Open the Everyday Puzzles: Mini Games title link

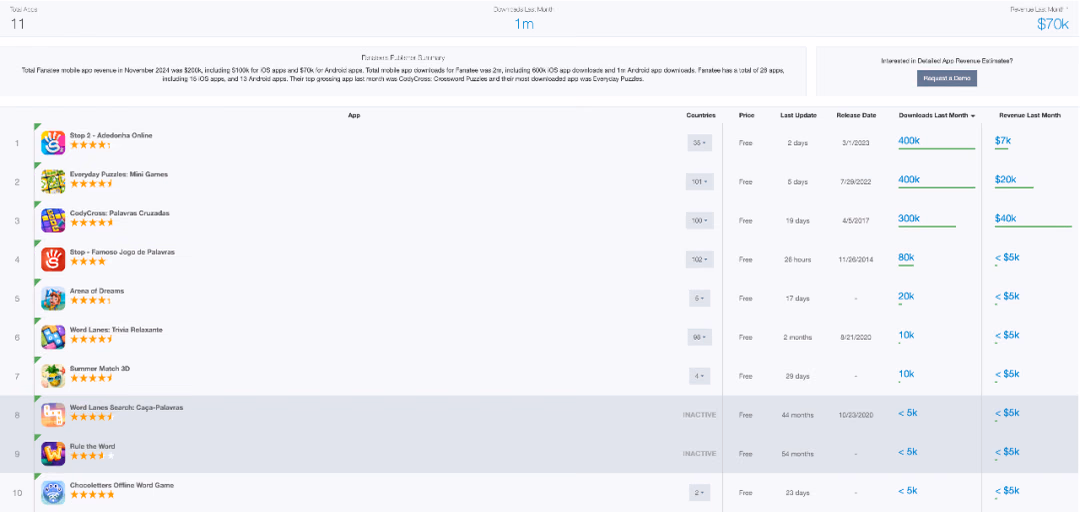118,174
